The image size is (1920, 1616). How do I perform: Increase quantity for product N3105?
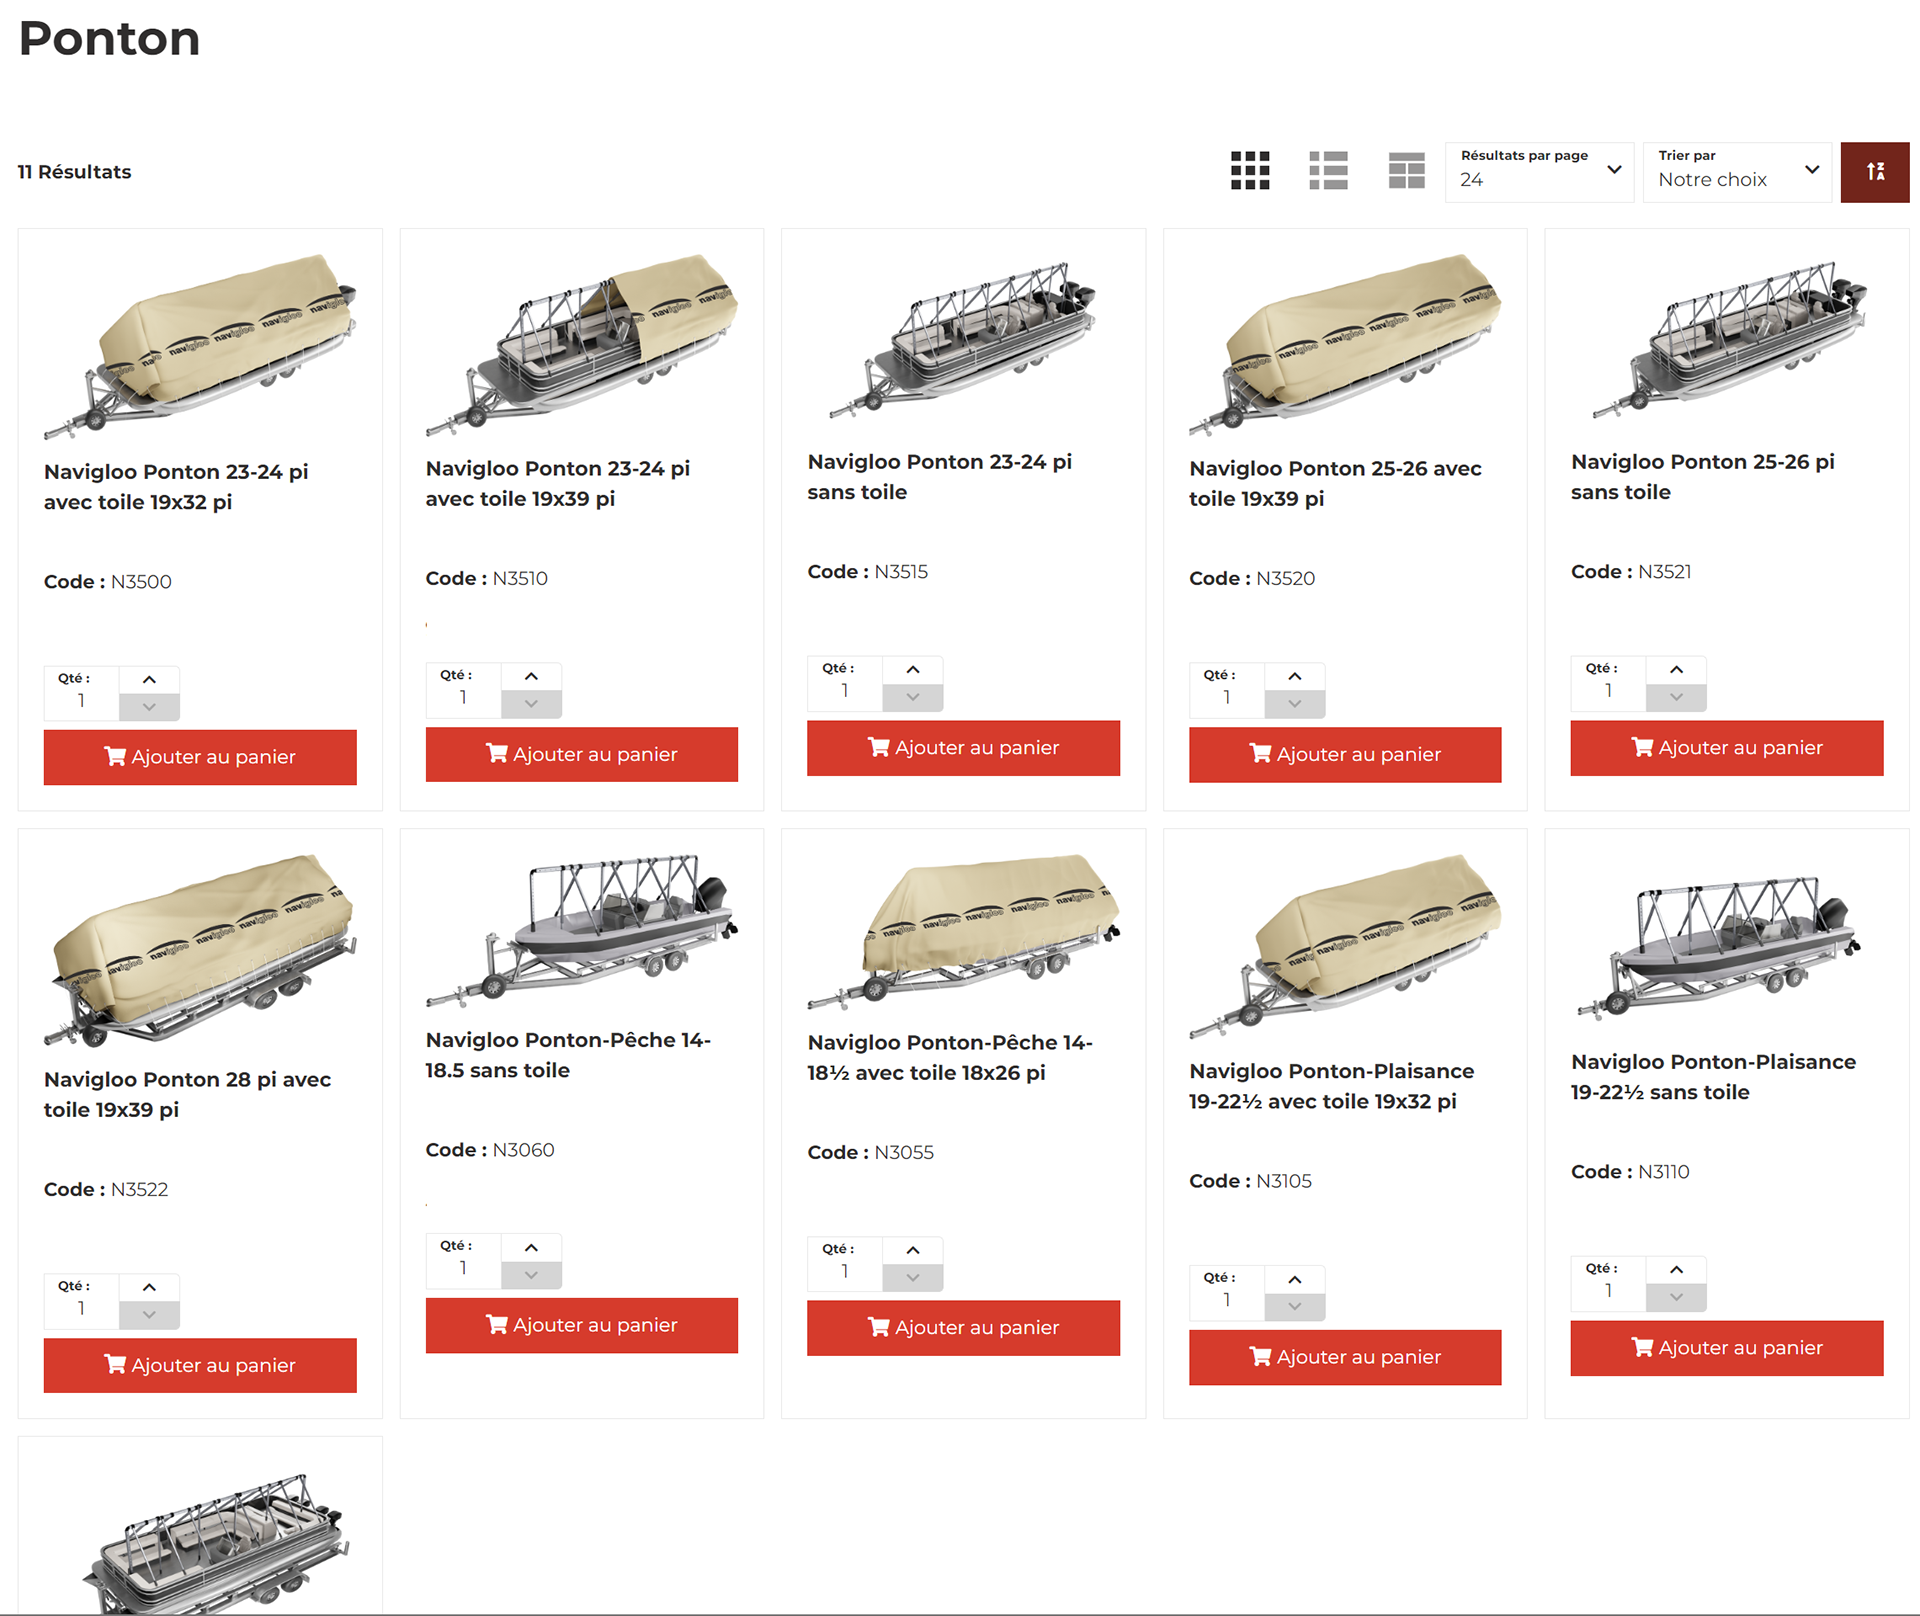[x=1295, y=1280]
